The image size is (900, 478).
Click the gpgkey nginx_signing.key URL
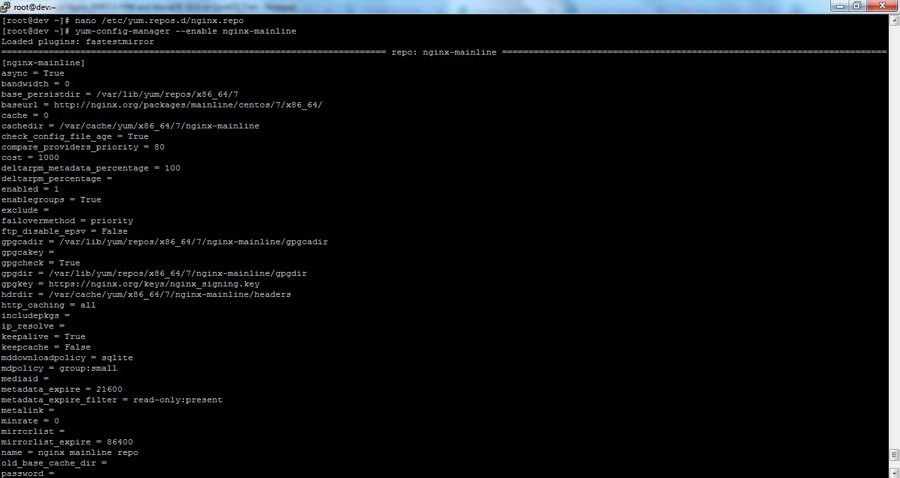click(154, 284)
